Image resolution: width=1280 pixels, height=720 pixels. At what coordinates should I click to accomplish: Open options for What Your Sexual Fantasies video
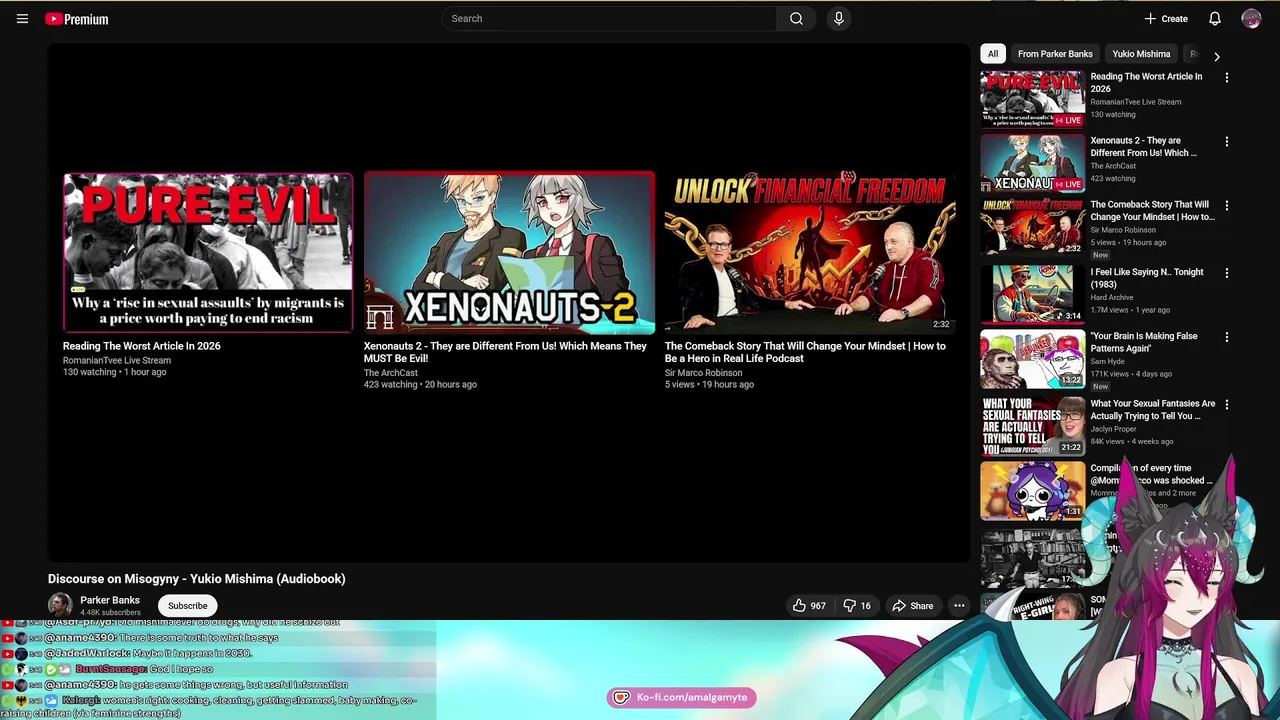[x=1227, y=405]
